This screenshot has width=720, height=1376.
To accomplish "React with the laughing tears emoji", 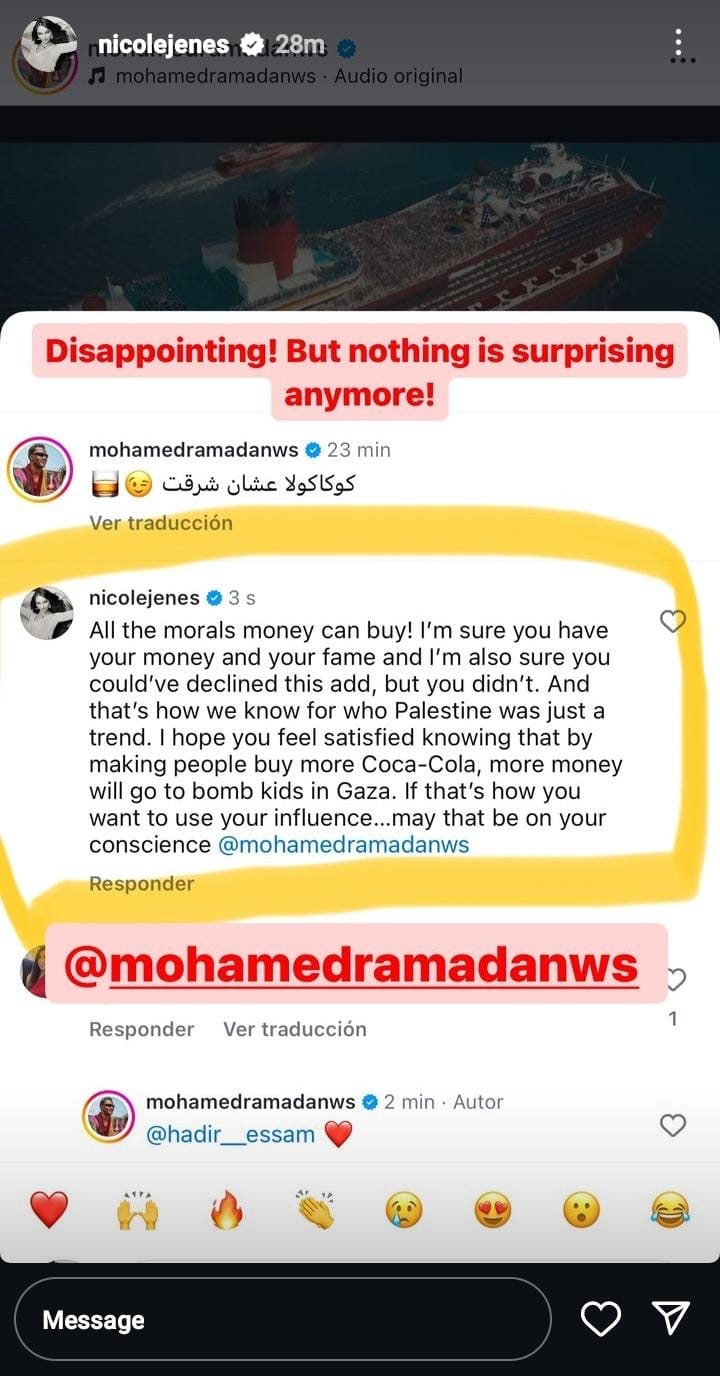I will coord(670,1211).
